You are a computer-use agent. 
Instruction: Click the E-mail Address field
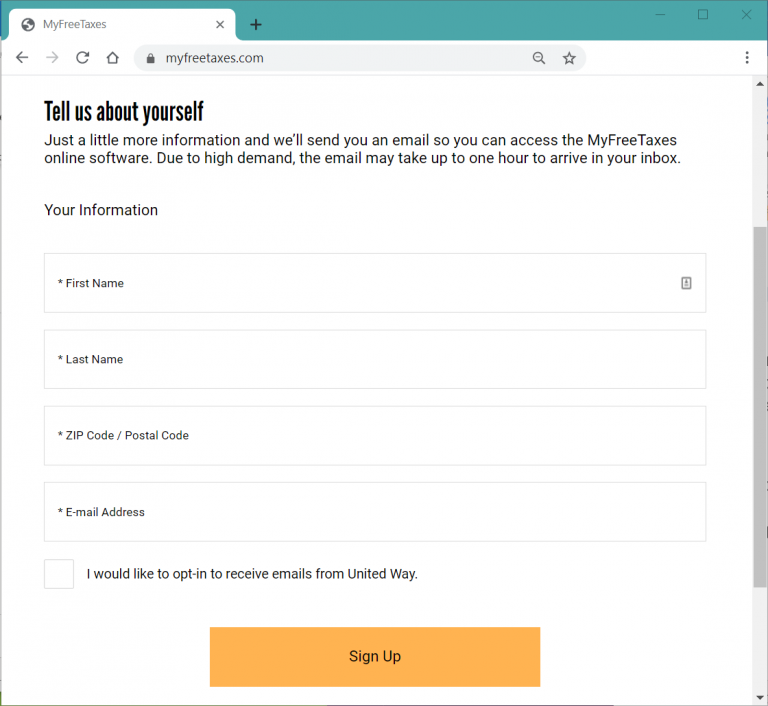(375, 512)
